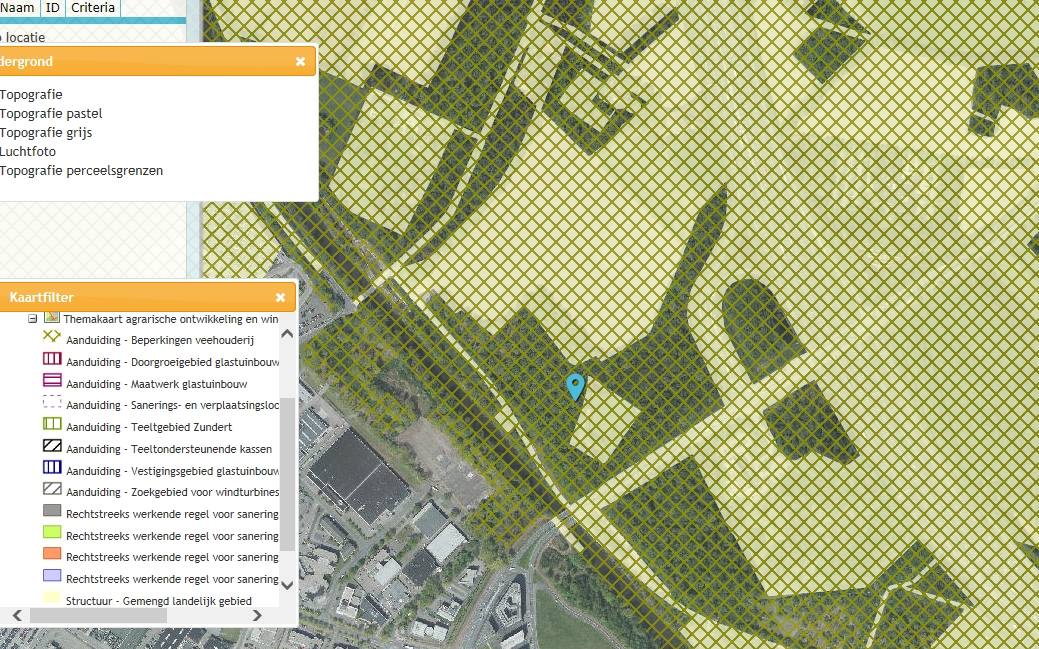
Task: Click the Kaartfilter horizontal scrollbar thumb
Action: tap(98, 616)
